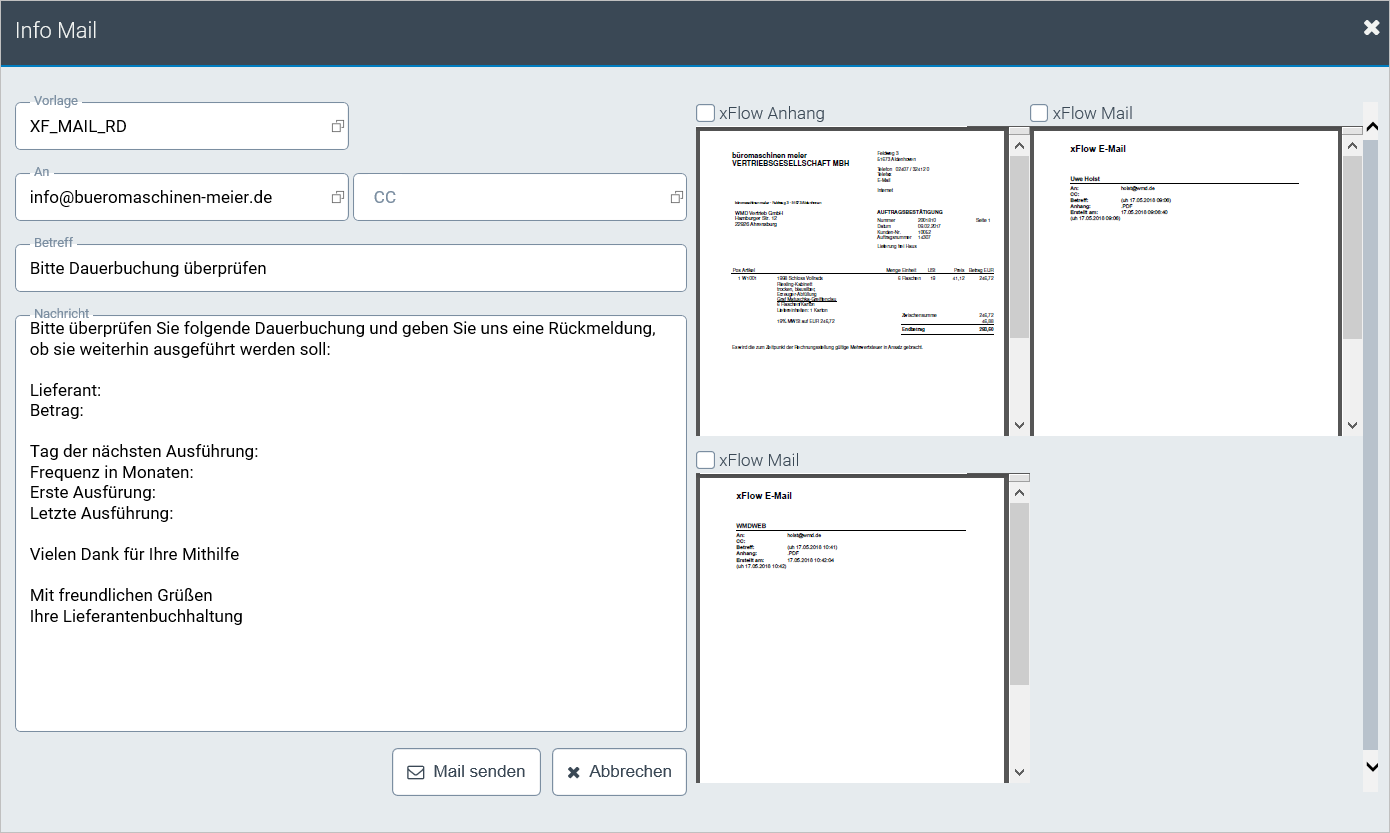Click into the Betreff subject field

coord(350,269)
